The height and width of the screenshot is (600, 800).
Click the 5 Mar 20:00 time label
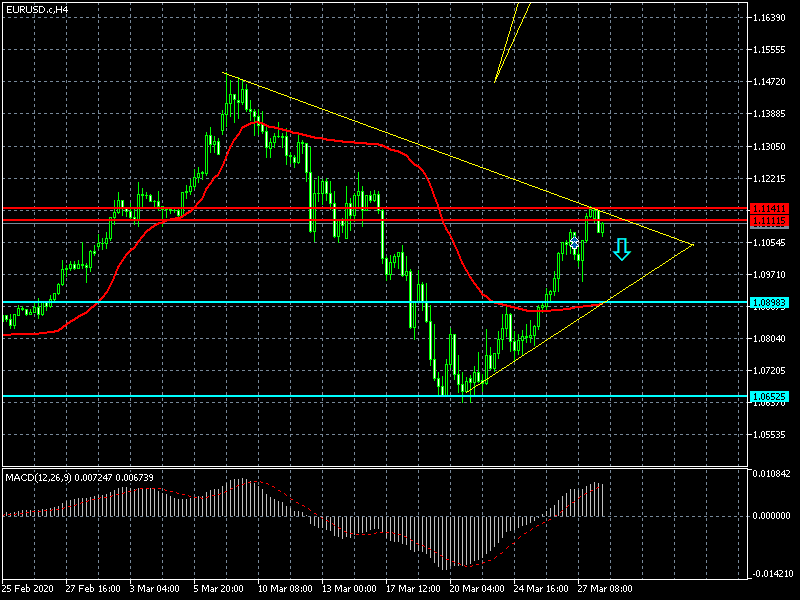point(218,588)
